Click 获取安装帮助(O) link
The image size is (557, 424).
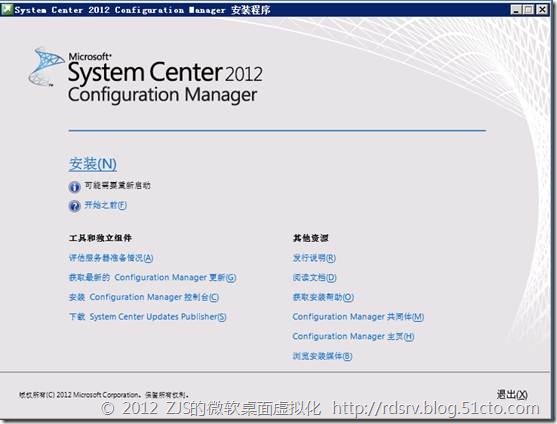(x=323, y=297)
